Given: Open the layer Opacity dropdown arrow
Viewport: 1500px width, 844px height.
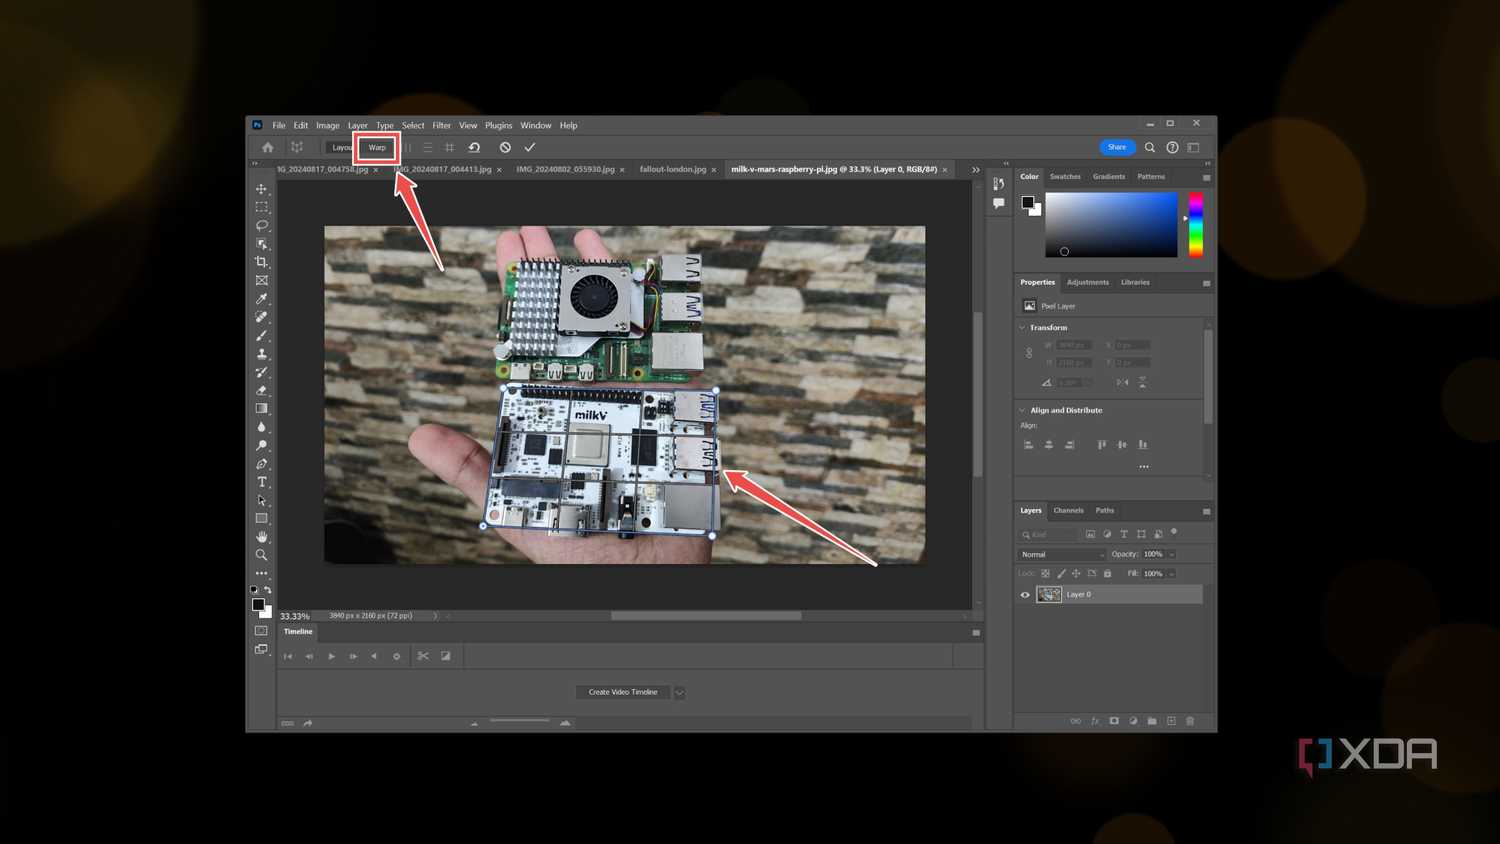Looking at the screenshot, I should [x=1172, y=554].
